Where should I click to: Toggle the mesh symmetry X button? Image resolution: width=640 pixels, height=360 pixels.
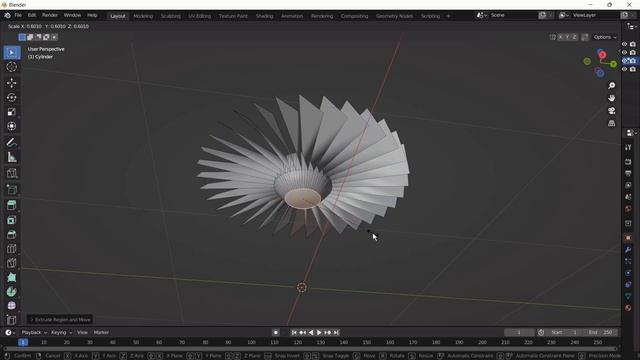click(560, 37)
